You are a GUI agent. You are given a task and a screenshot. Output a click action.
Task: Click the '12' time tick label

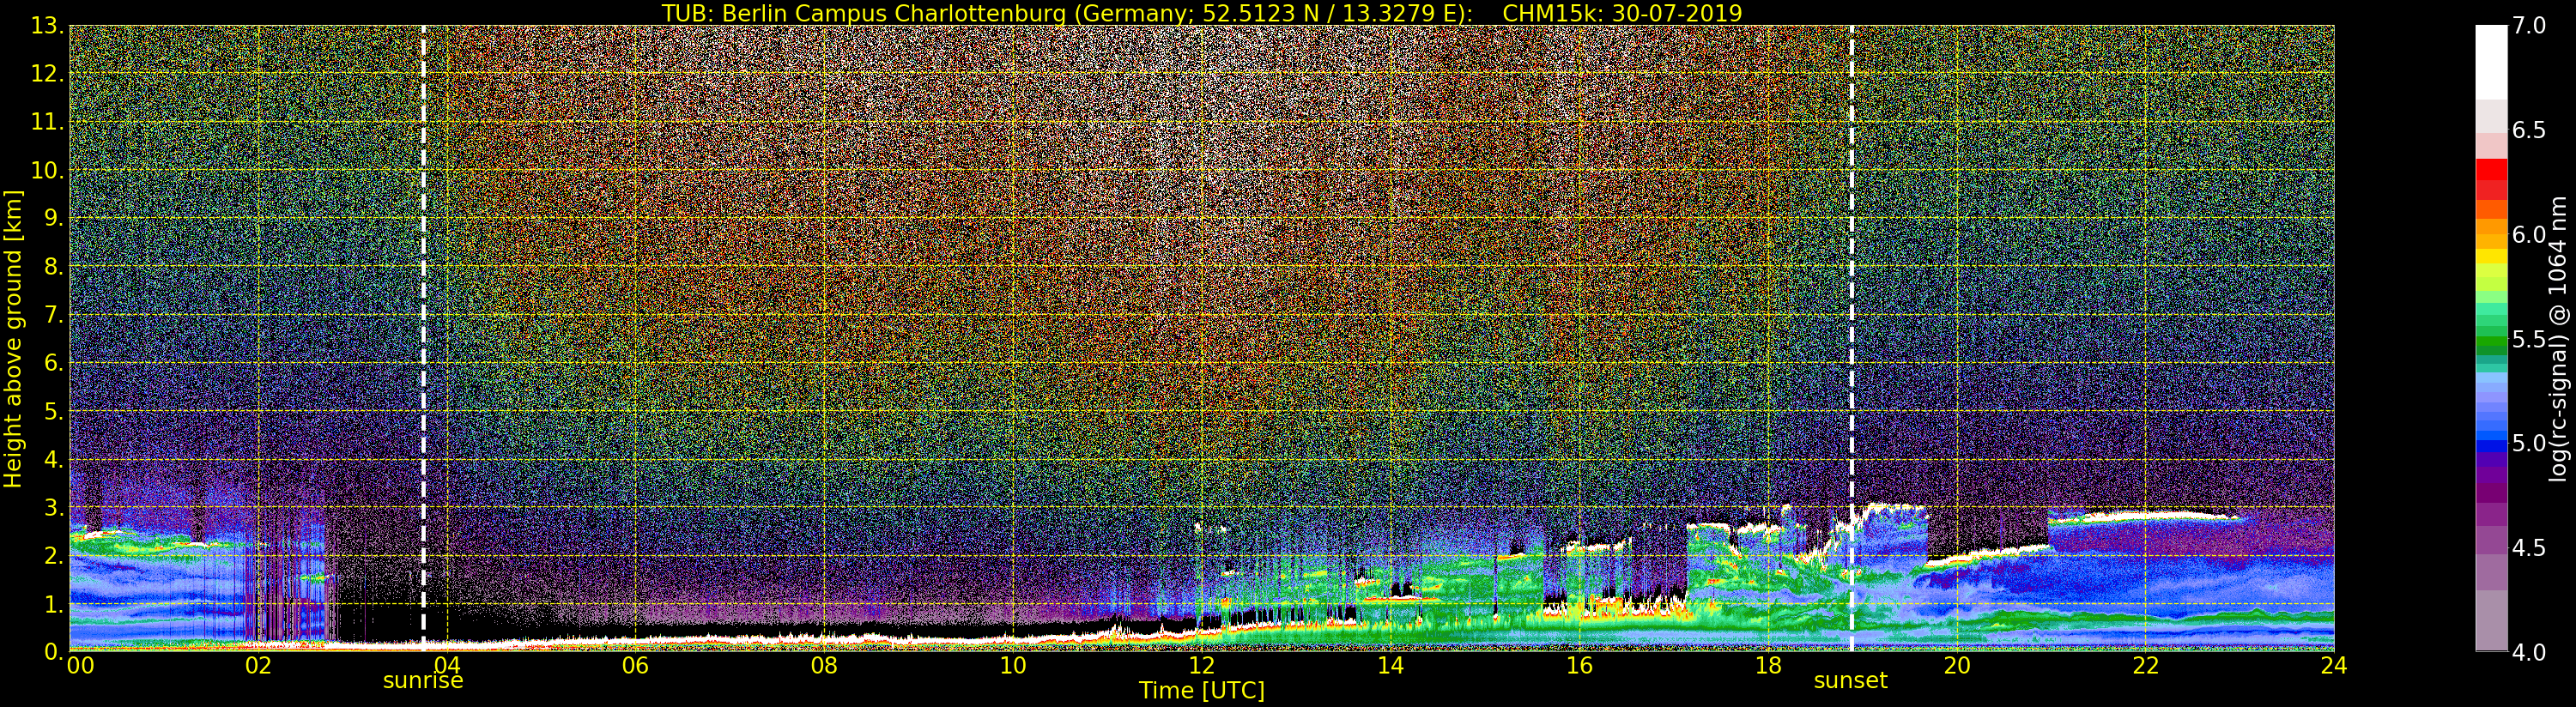tap(1202, 665)
